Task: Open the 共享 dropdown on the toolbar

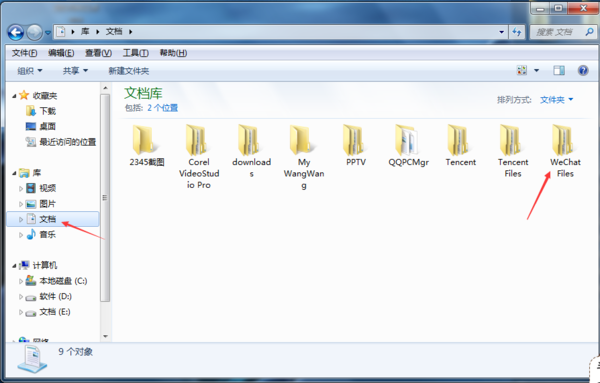Action: pyautogui.click(x=75, y=71)
